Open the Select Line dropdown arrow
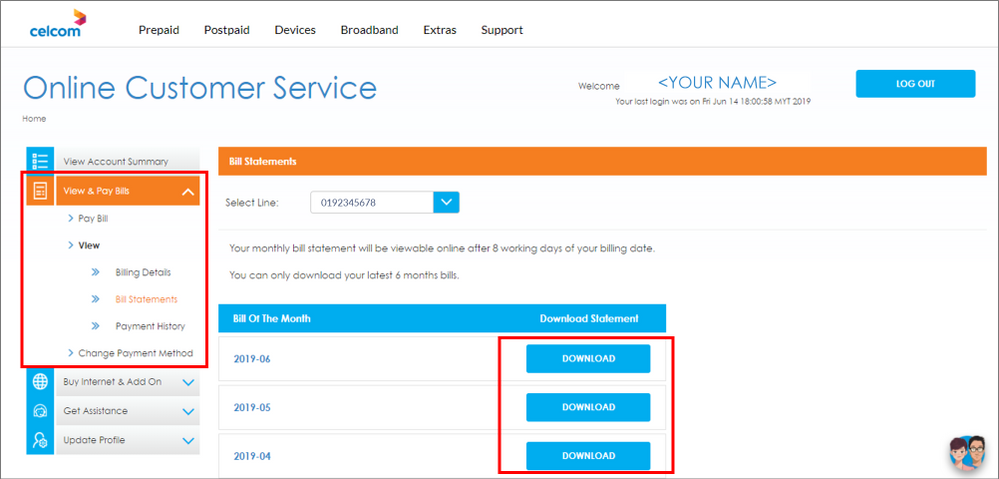The height and width of the screenshot is (479, 999). 446,203
